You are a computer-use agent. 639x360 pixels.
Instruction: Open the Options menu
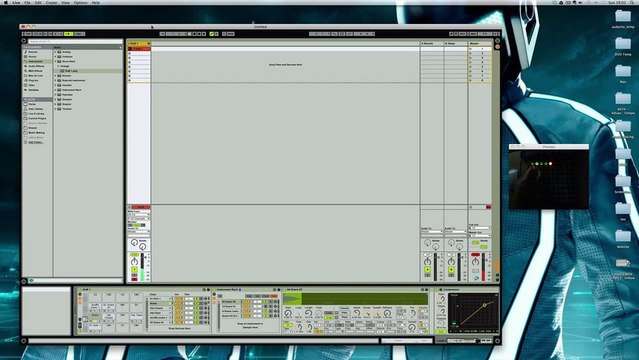pos(80,2)
